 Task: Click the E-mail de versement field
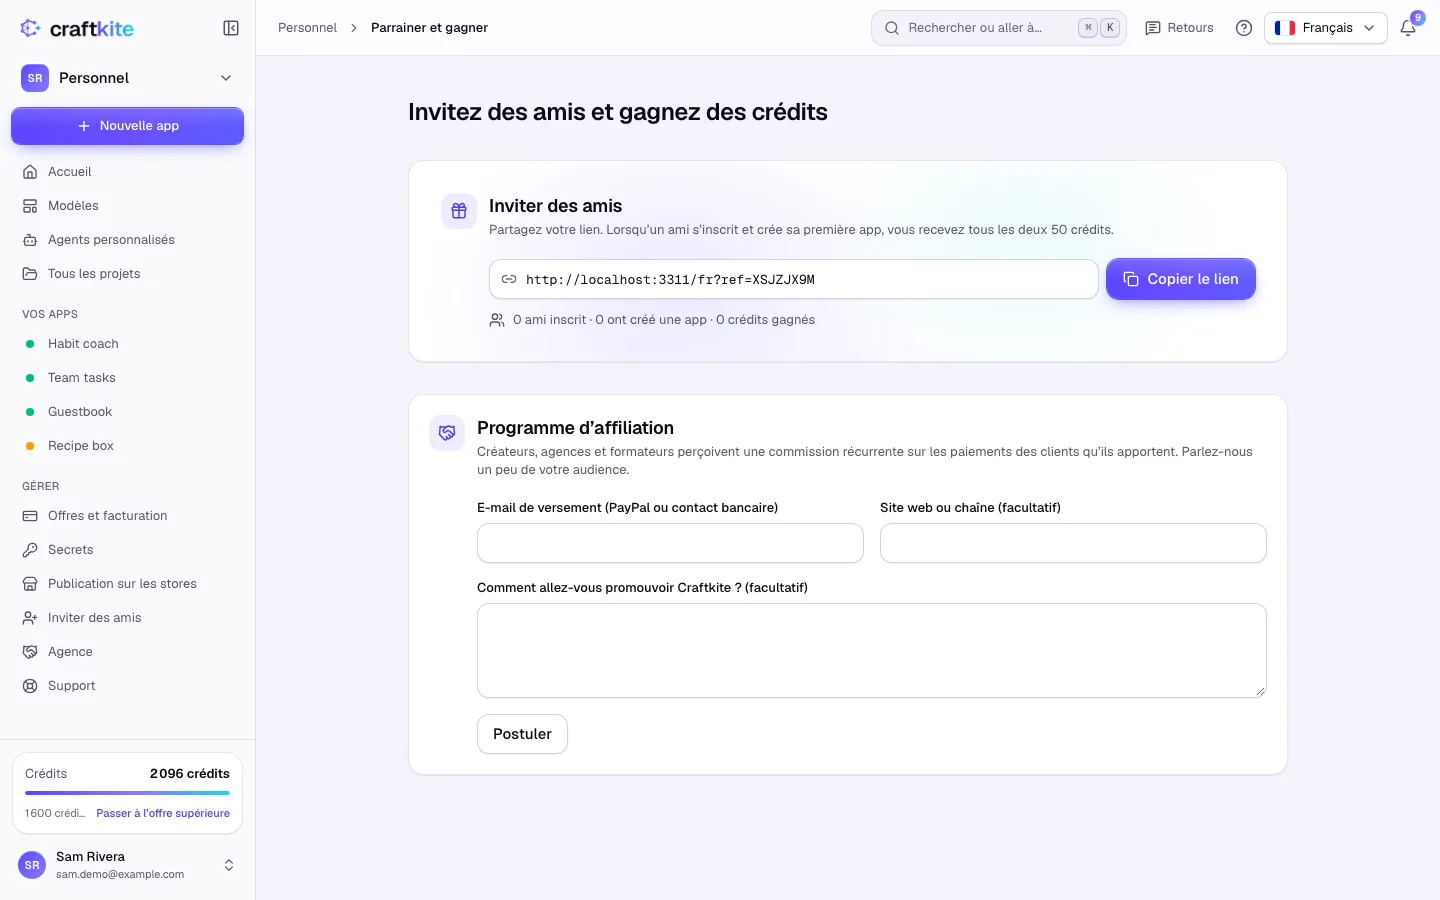click(x=670, y=543)
